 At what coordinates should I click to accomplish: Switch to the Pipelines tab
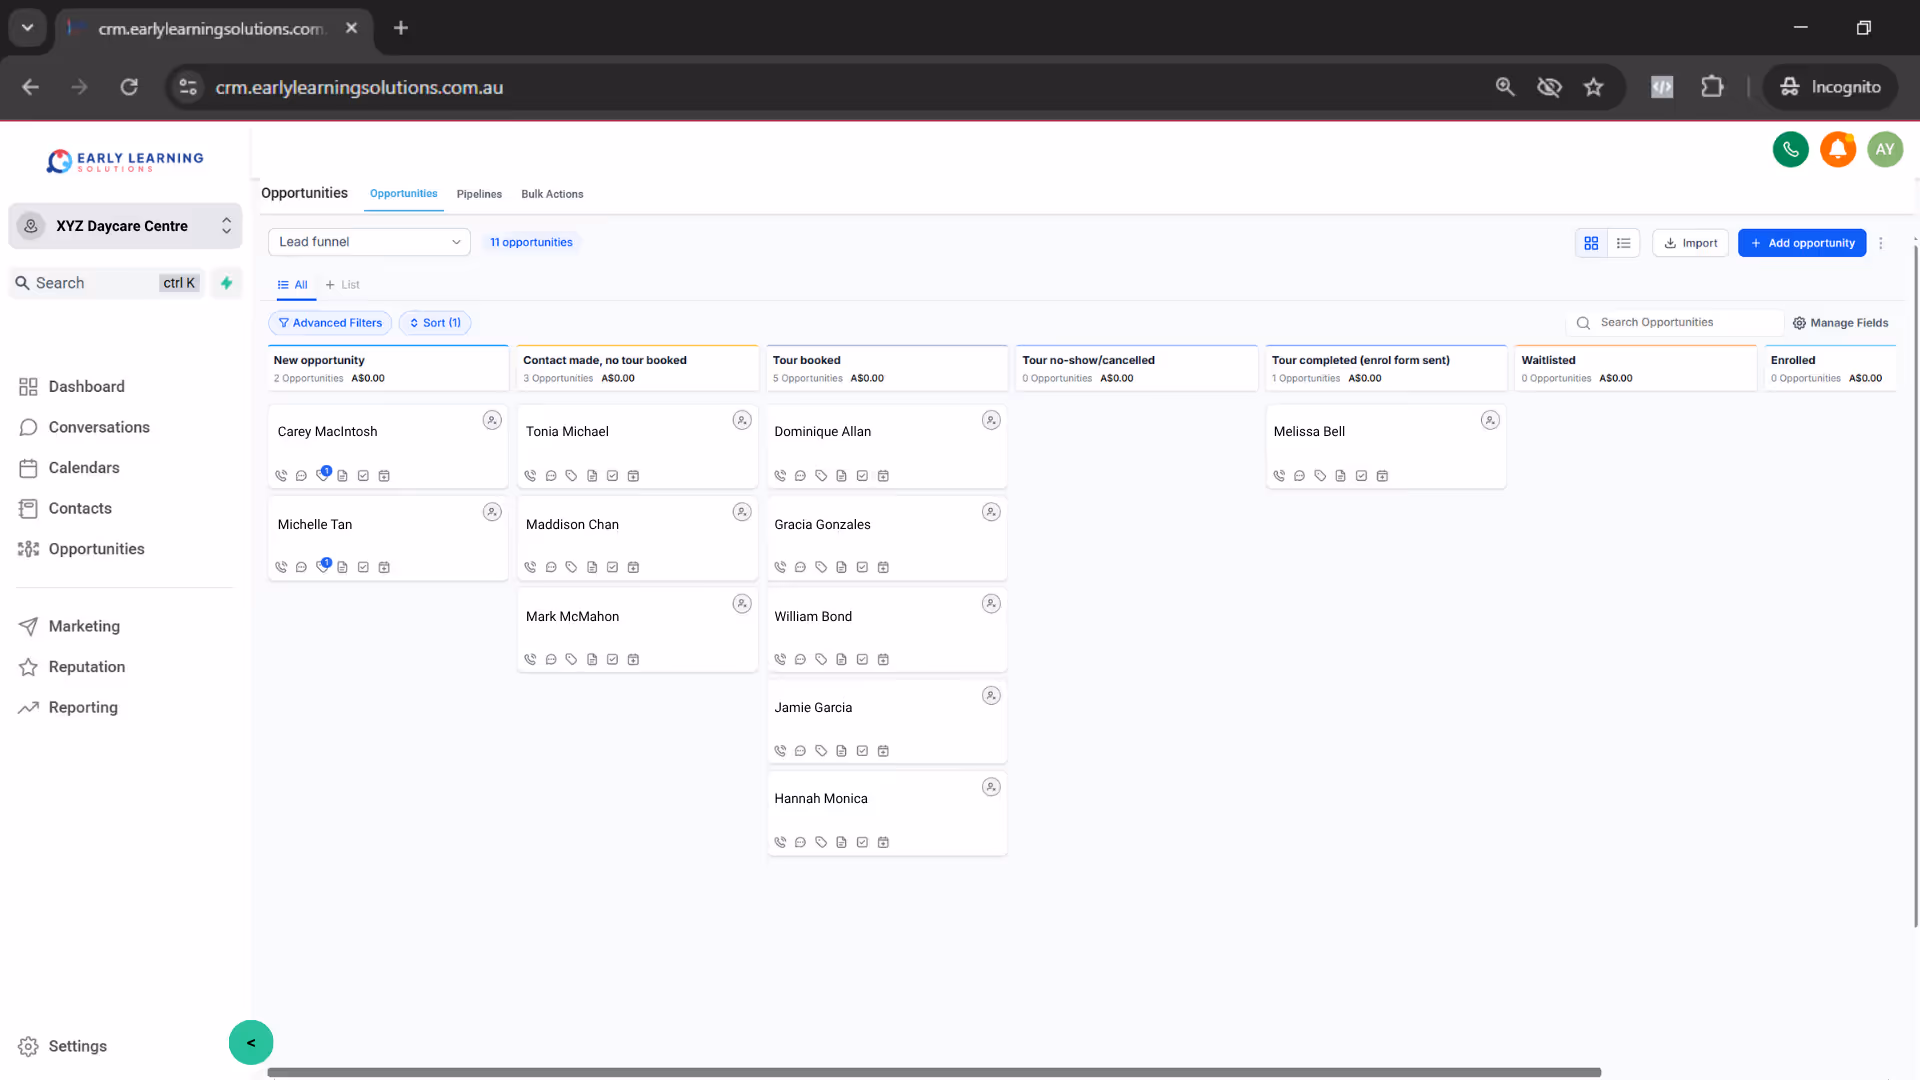coord(479,194)
